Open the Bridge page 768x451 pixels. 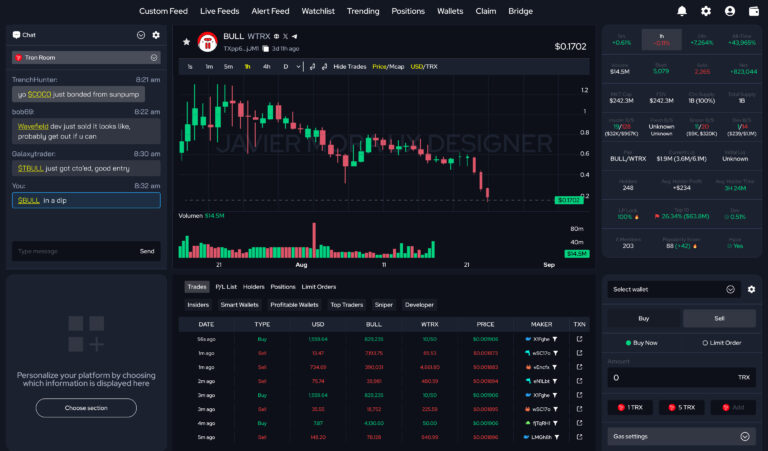click(520, 11)
